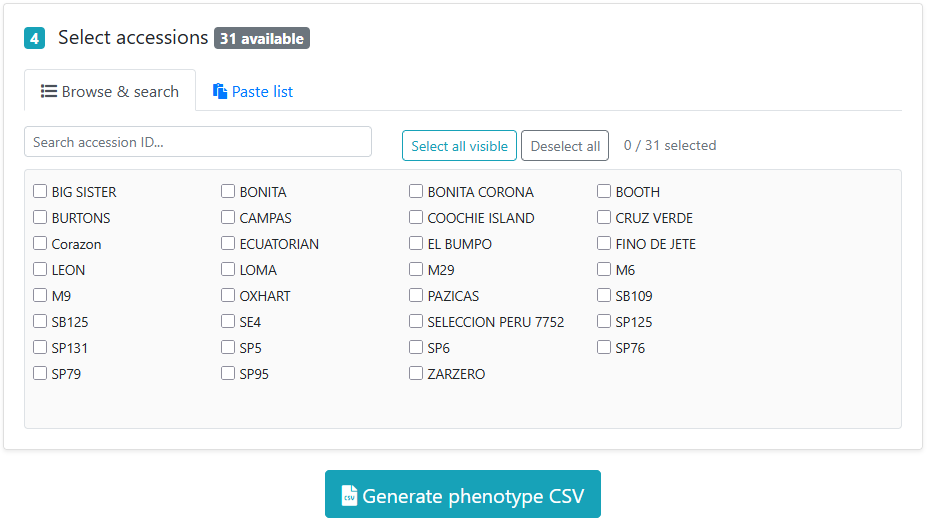Image resolution: width=927 pixels, height=524 pixels.
Task: Click Select all visible button
Action: (459, 145)
